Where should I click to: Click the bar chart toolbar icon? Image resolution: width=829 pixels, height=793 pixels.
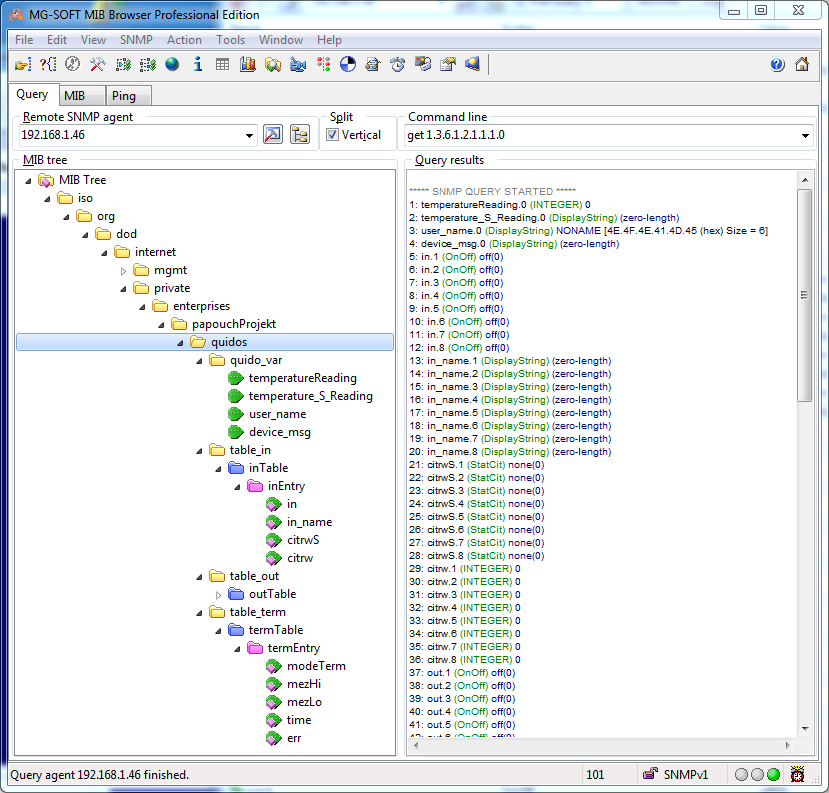[247, 64]
